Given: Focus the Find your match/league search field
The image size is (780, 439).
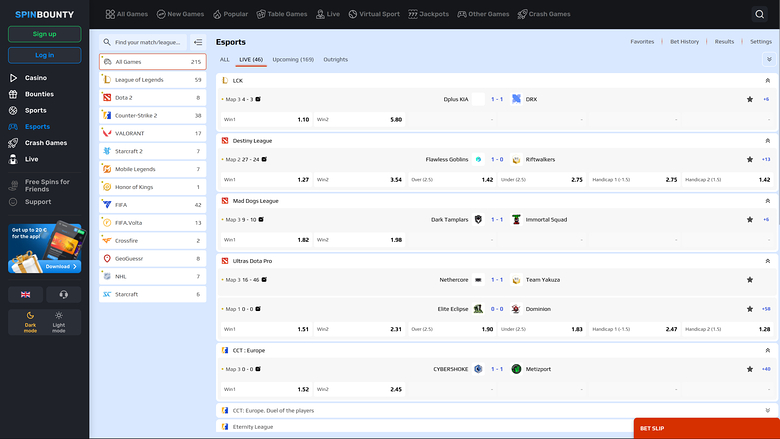Looking at the screenshot, I should point(143,42).
